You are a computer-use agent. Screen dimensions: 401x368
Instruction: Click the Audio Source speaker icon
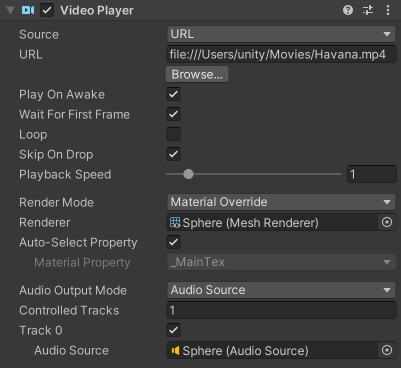[x=175, y=350]
